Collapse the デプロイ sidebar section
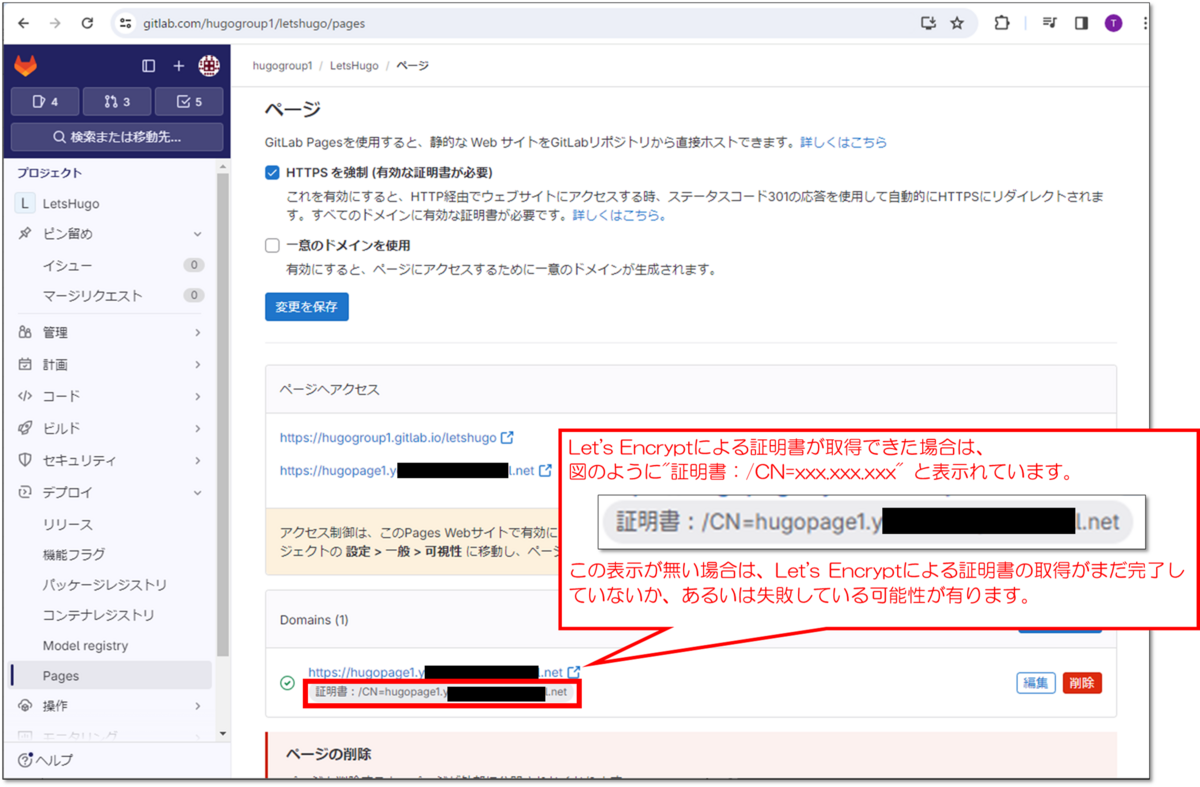The height and width of the screenshot is (787, 1200). click(110, 492)
